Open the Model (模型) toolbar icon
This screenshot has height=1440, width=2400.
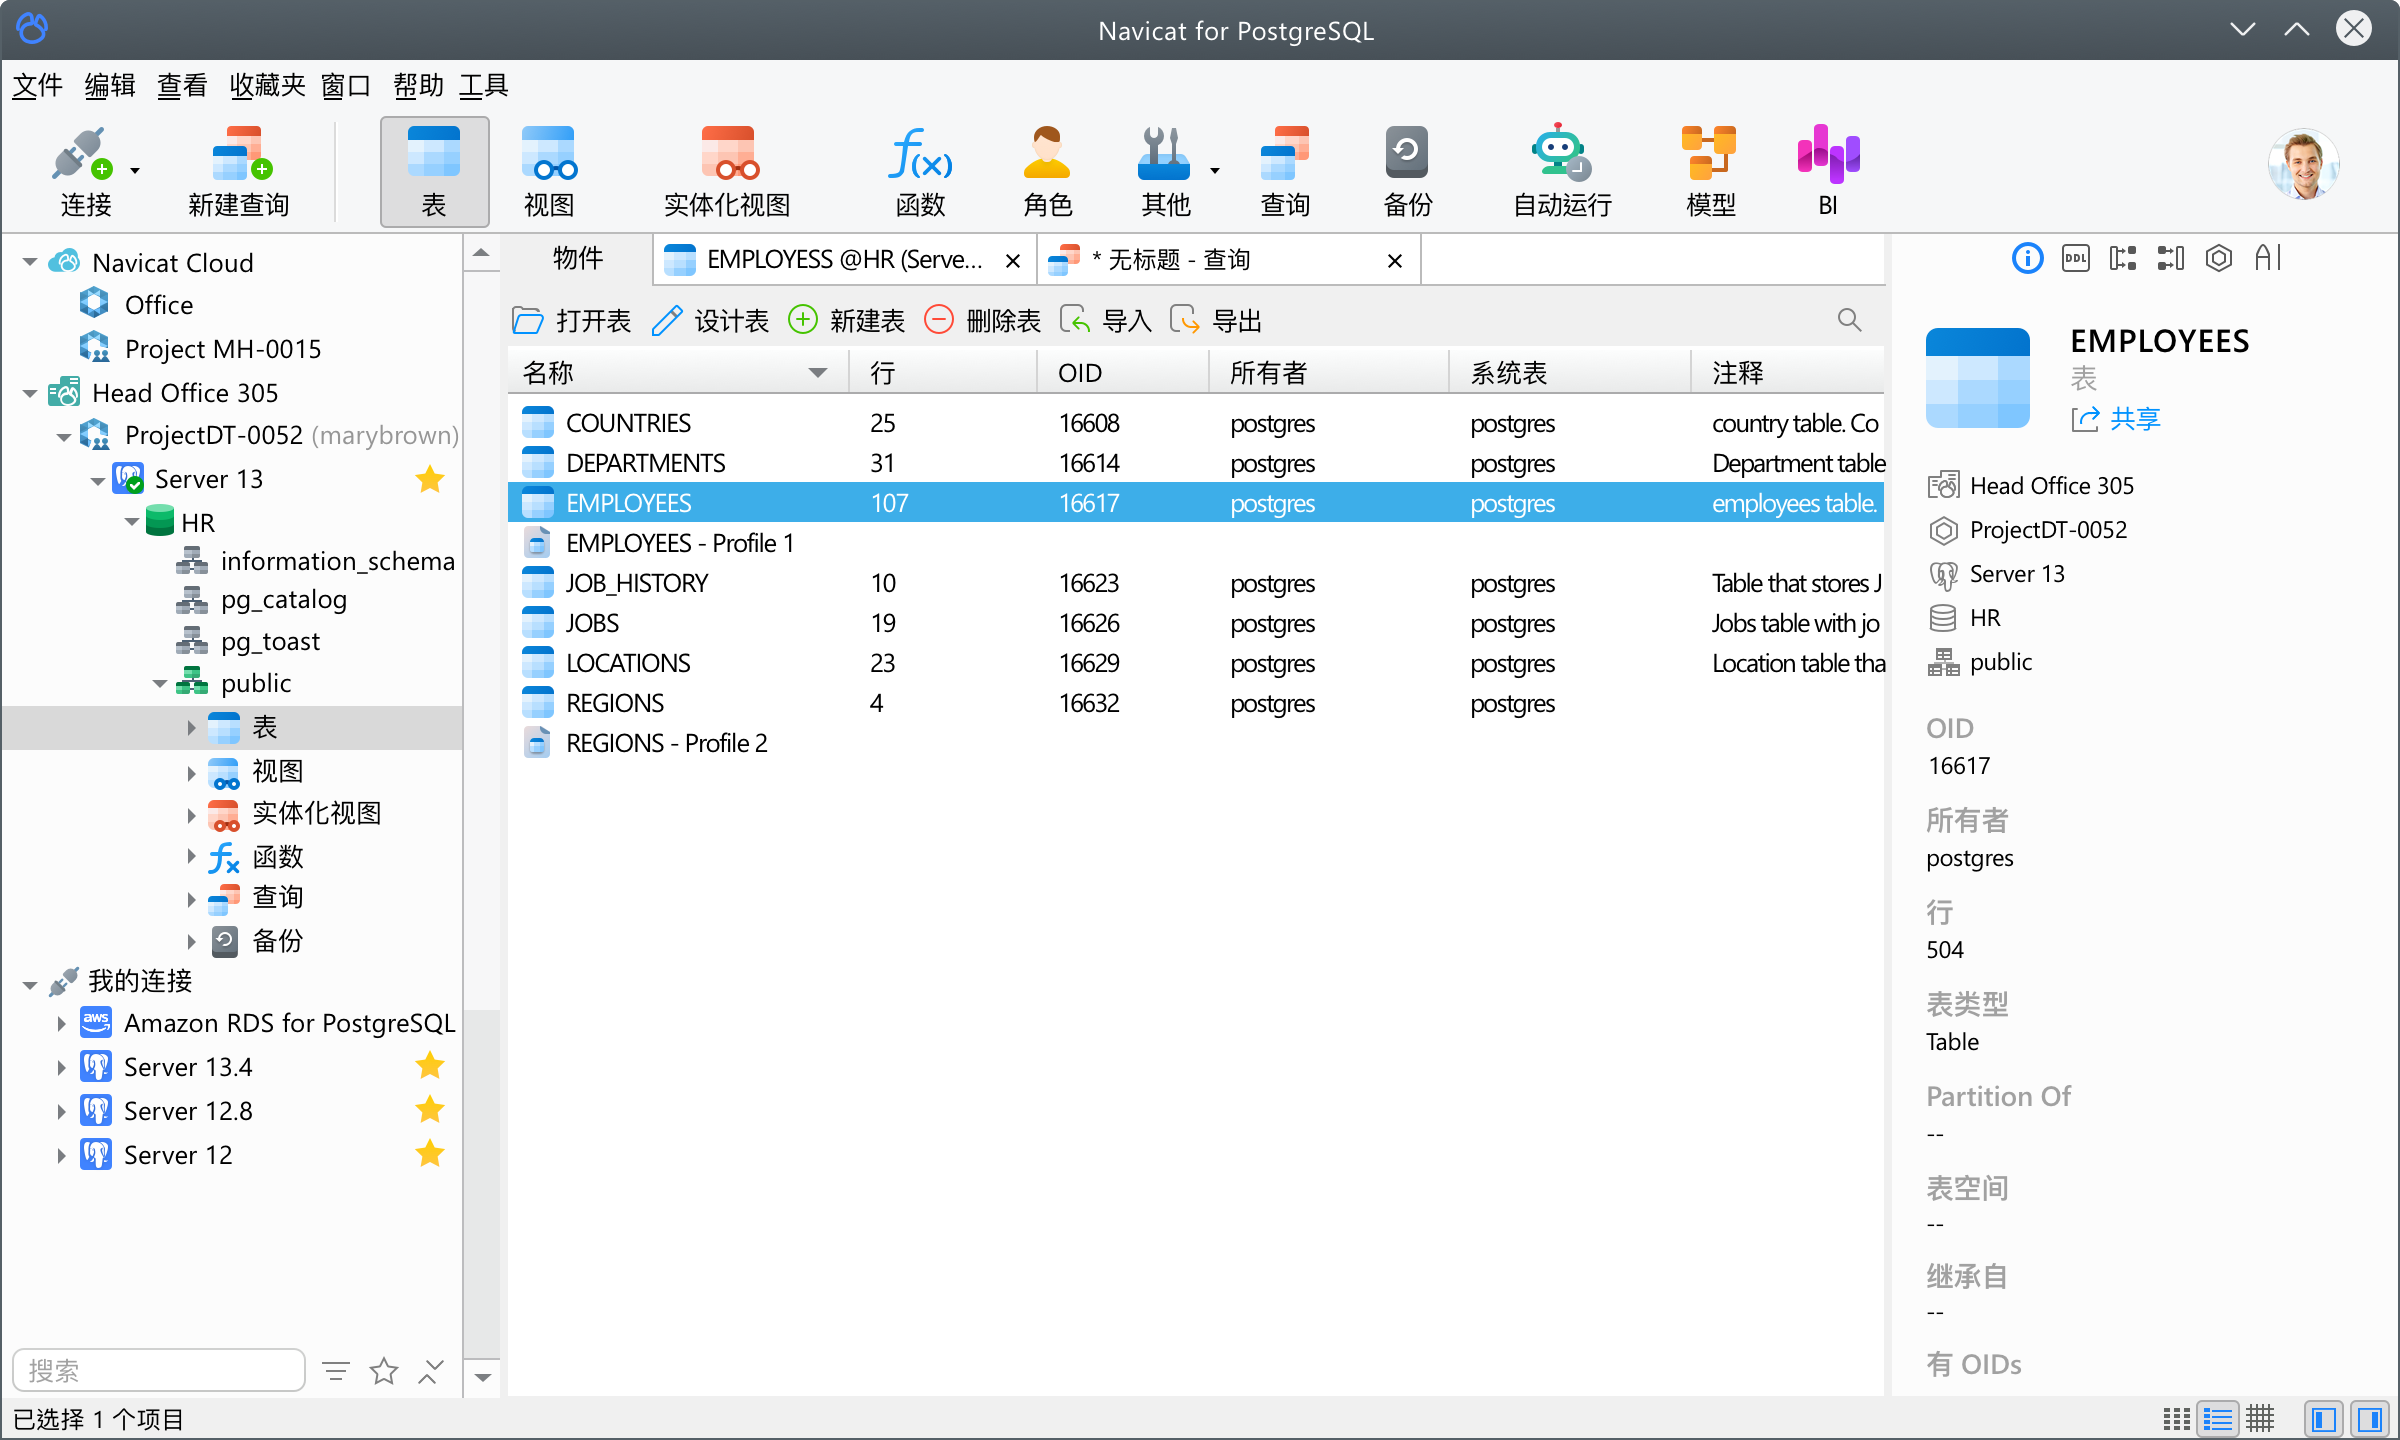click(x=1710, y=171)
